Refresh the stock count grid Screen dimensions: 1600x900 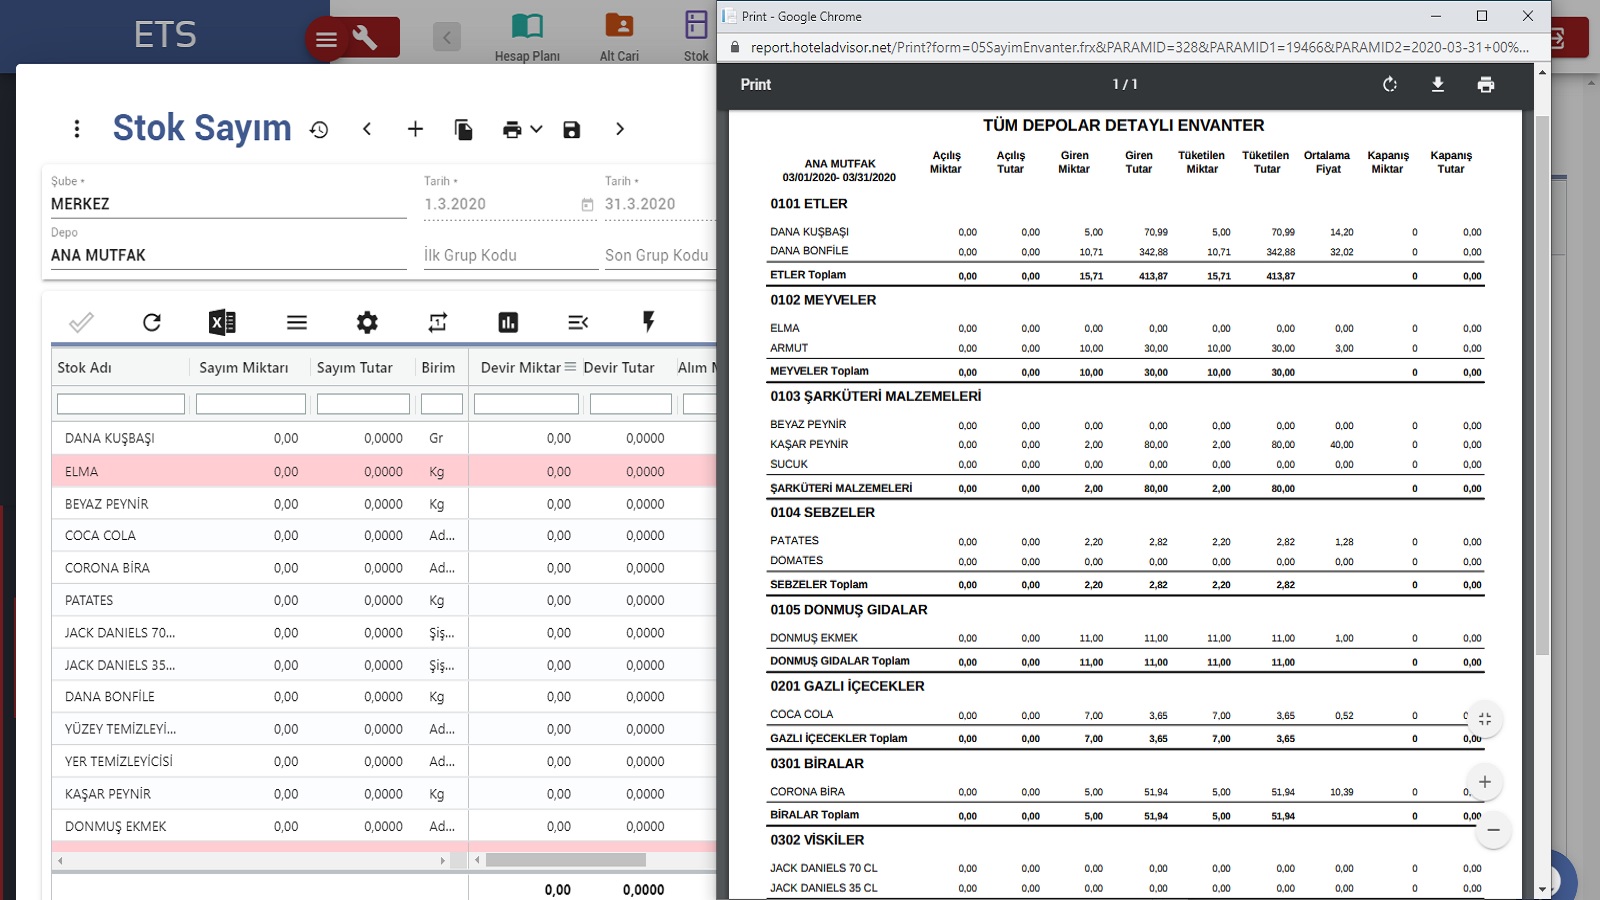click(x=151, y=322)
